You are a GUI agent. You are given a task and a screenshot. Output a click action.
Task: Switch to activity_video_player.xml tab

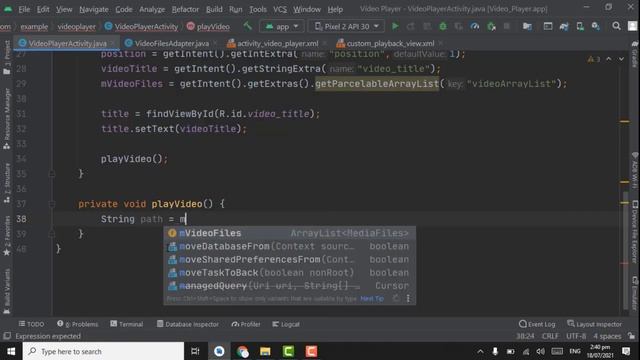tap(278, 43)
